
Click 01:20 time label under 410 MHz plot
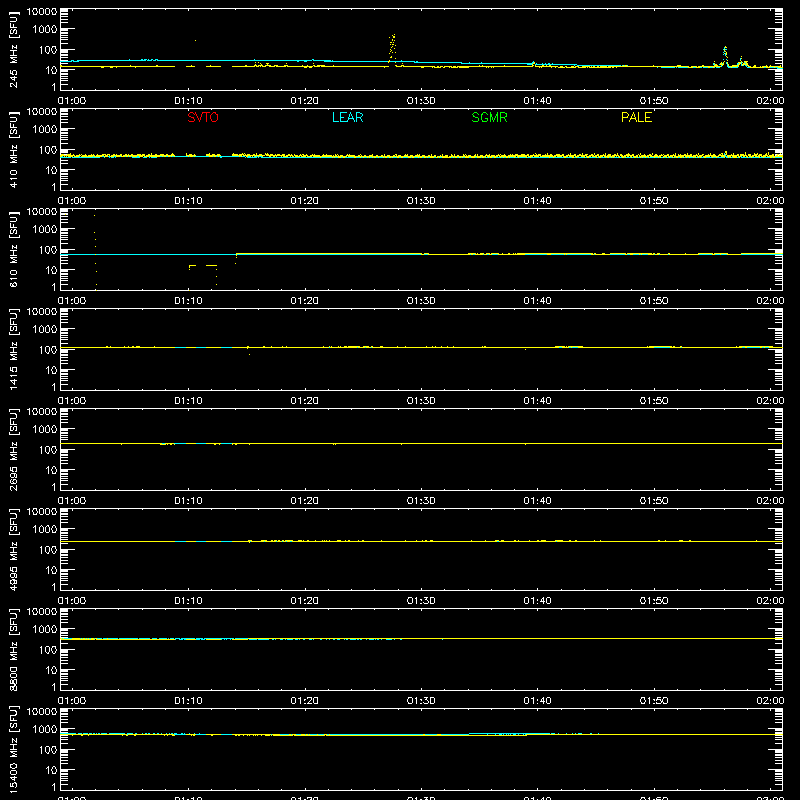(x=305, y=201)
